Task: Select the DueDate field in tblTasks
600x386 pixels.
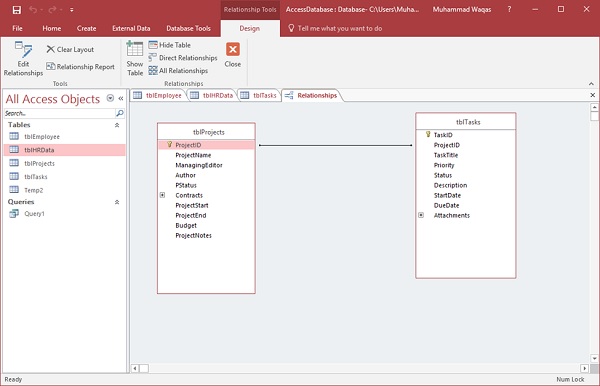Action: click(446, 205)
